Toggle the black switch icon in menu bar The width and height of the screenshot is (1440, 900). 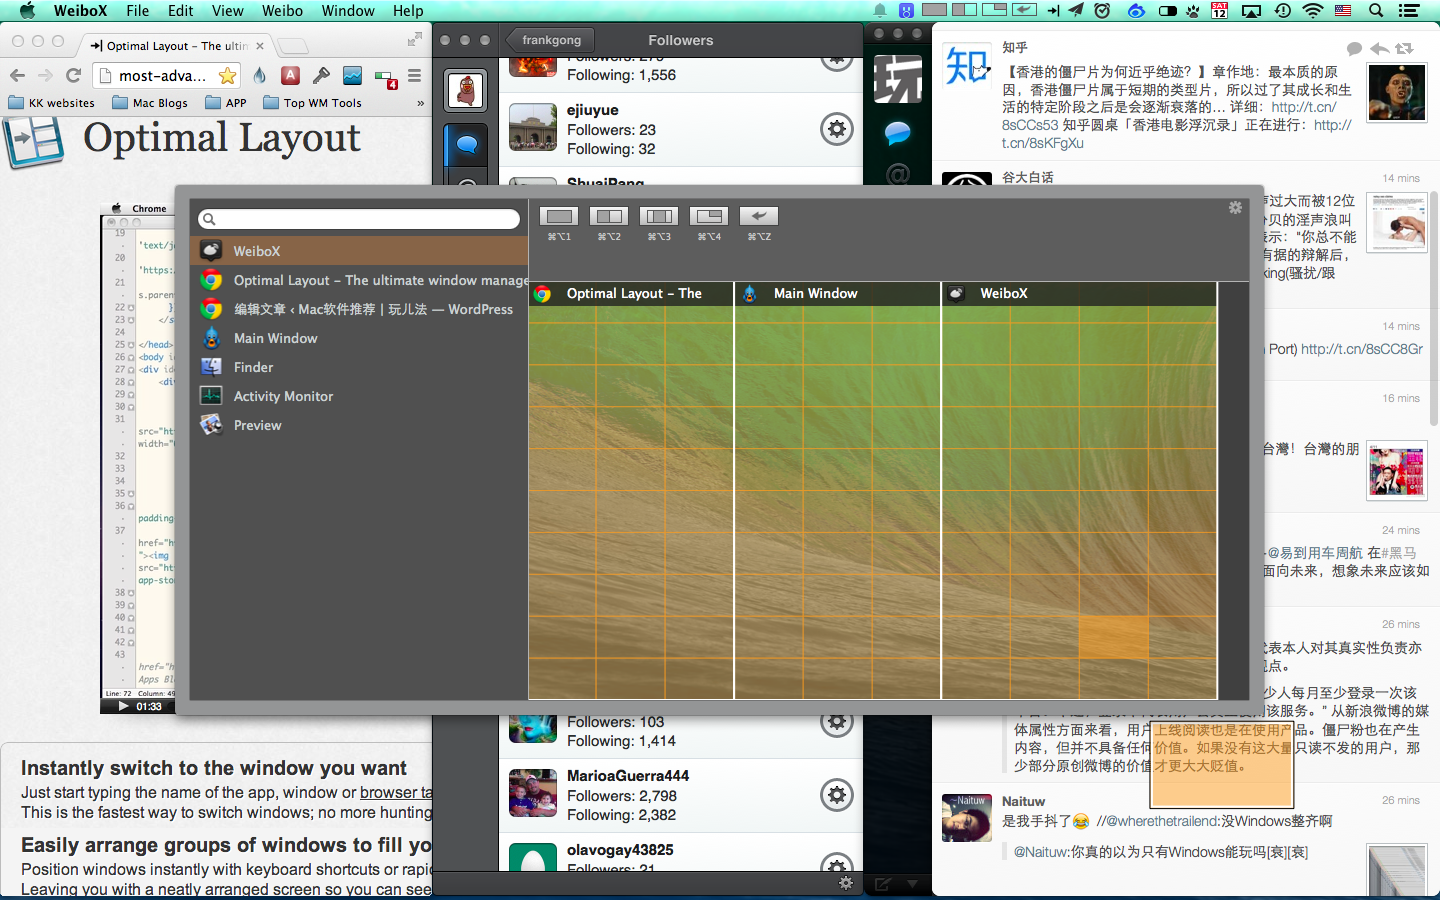[x=1167, y=11]
